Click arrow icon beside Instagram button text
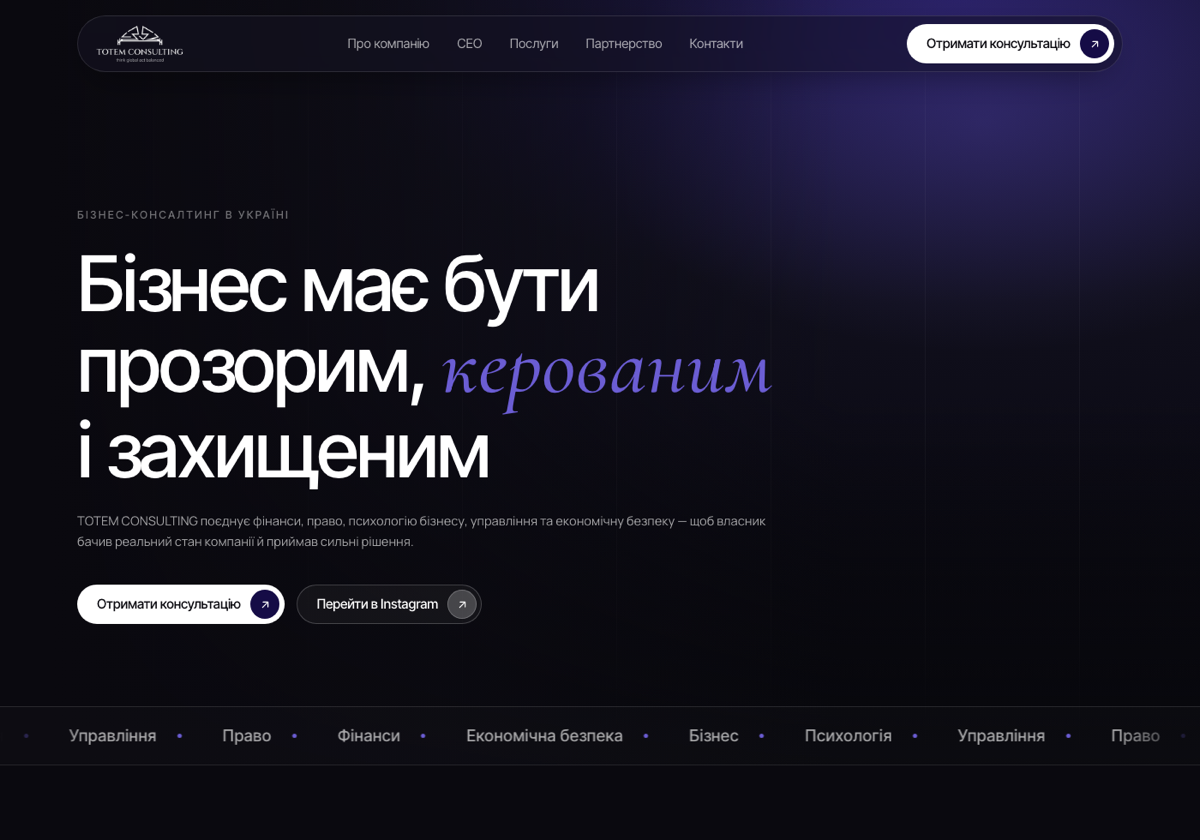 tap(462, 604)
